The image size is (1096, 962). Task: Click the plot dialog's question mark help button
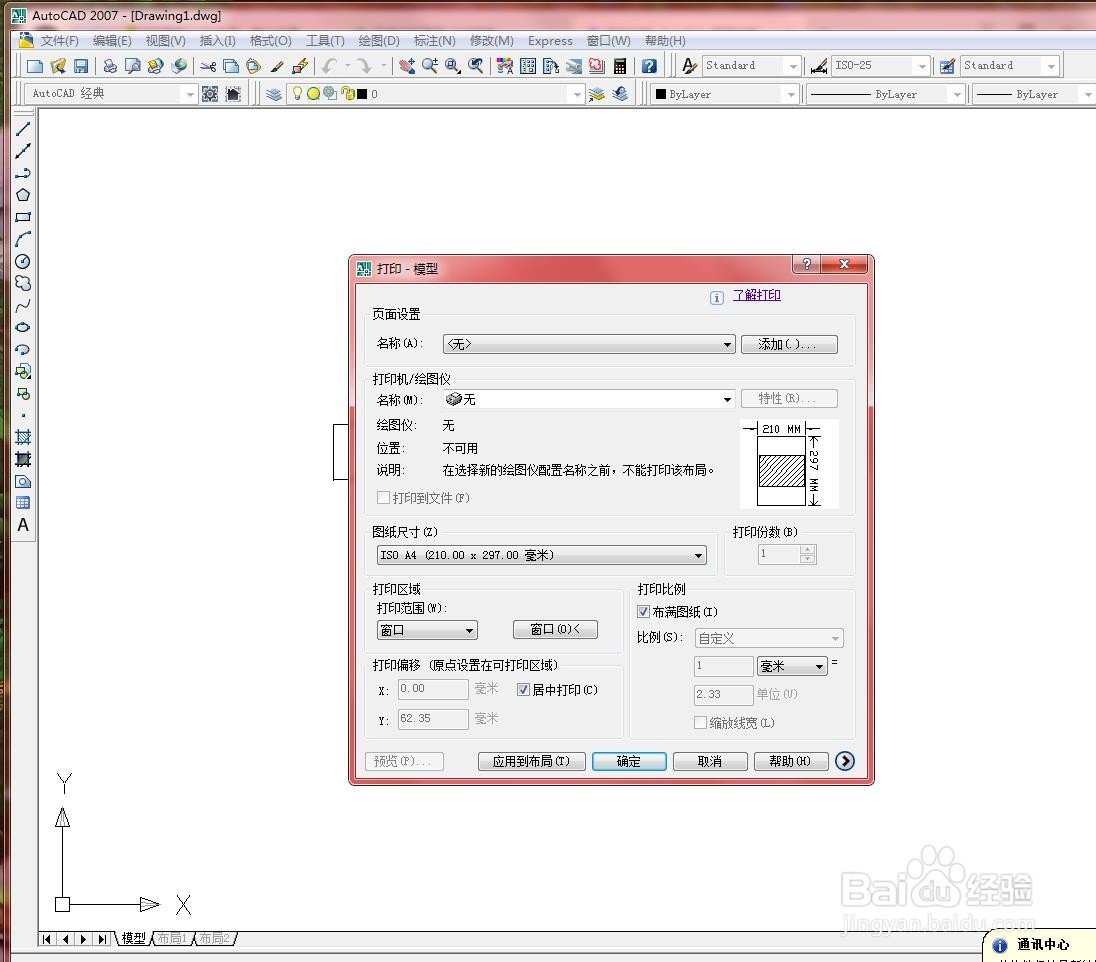(x=807, y=264)
